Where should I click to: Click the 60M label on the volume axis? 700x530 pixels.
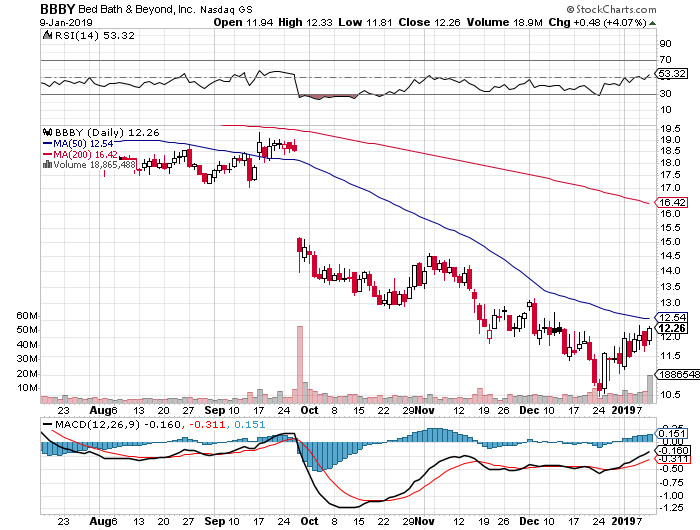(27, 316)
